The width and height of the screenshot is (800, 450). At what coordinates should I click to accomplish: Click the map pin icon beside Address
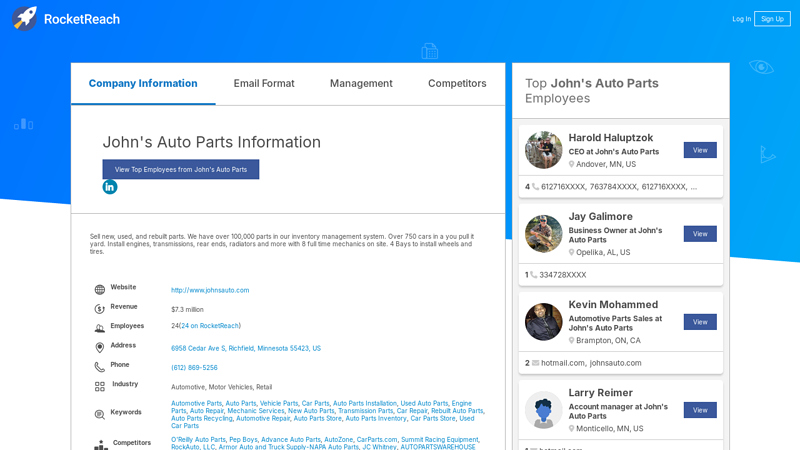point(99,347)
